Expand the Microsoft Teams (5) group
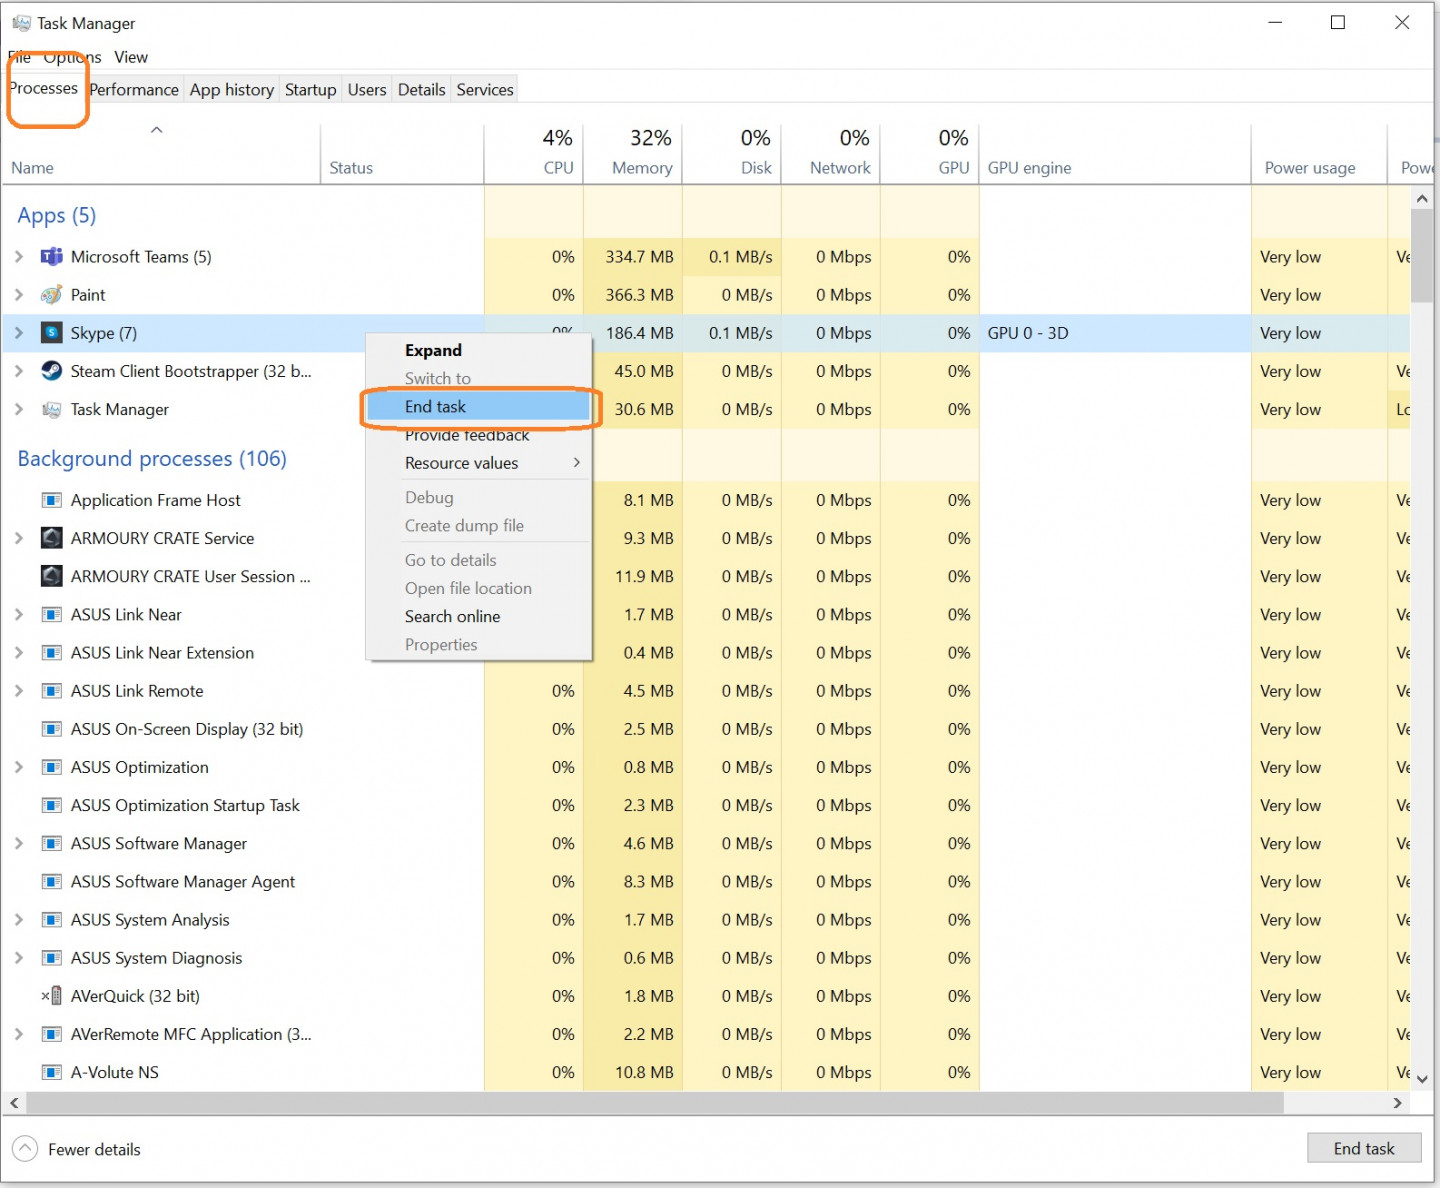The width and height of the screenshot is (1440, 1188). point(18,257)
